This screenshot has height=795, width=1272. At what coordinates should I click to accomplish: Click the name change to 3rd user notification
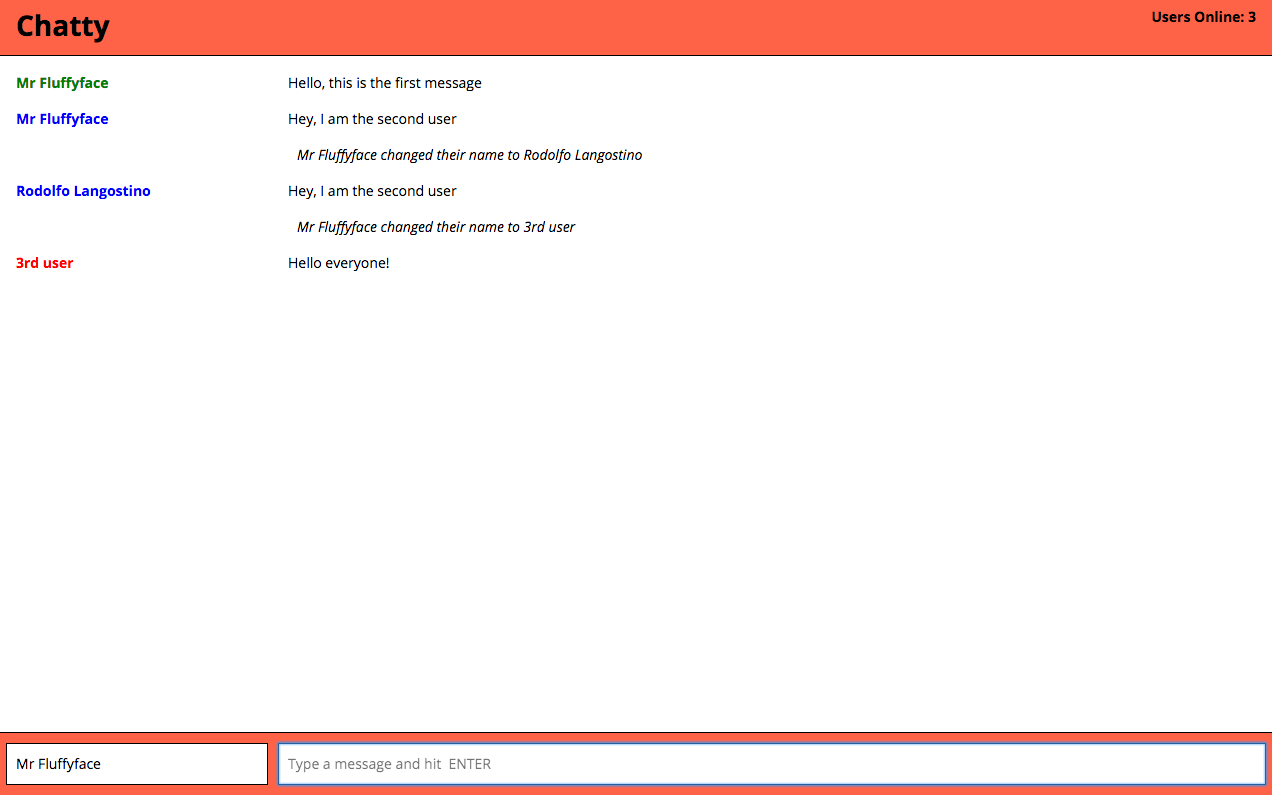[x=436, y=227]
